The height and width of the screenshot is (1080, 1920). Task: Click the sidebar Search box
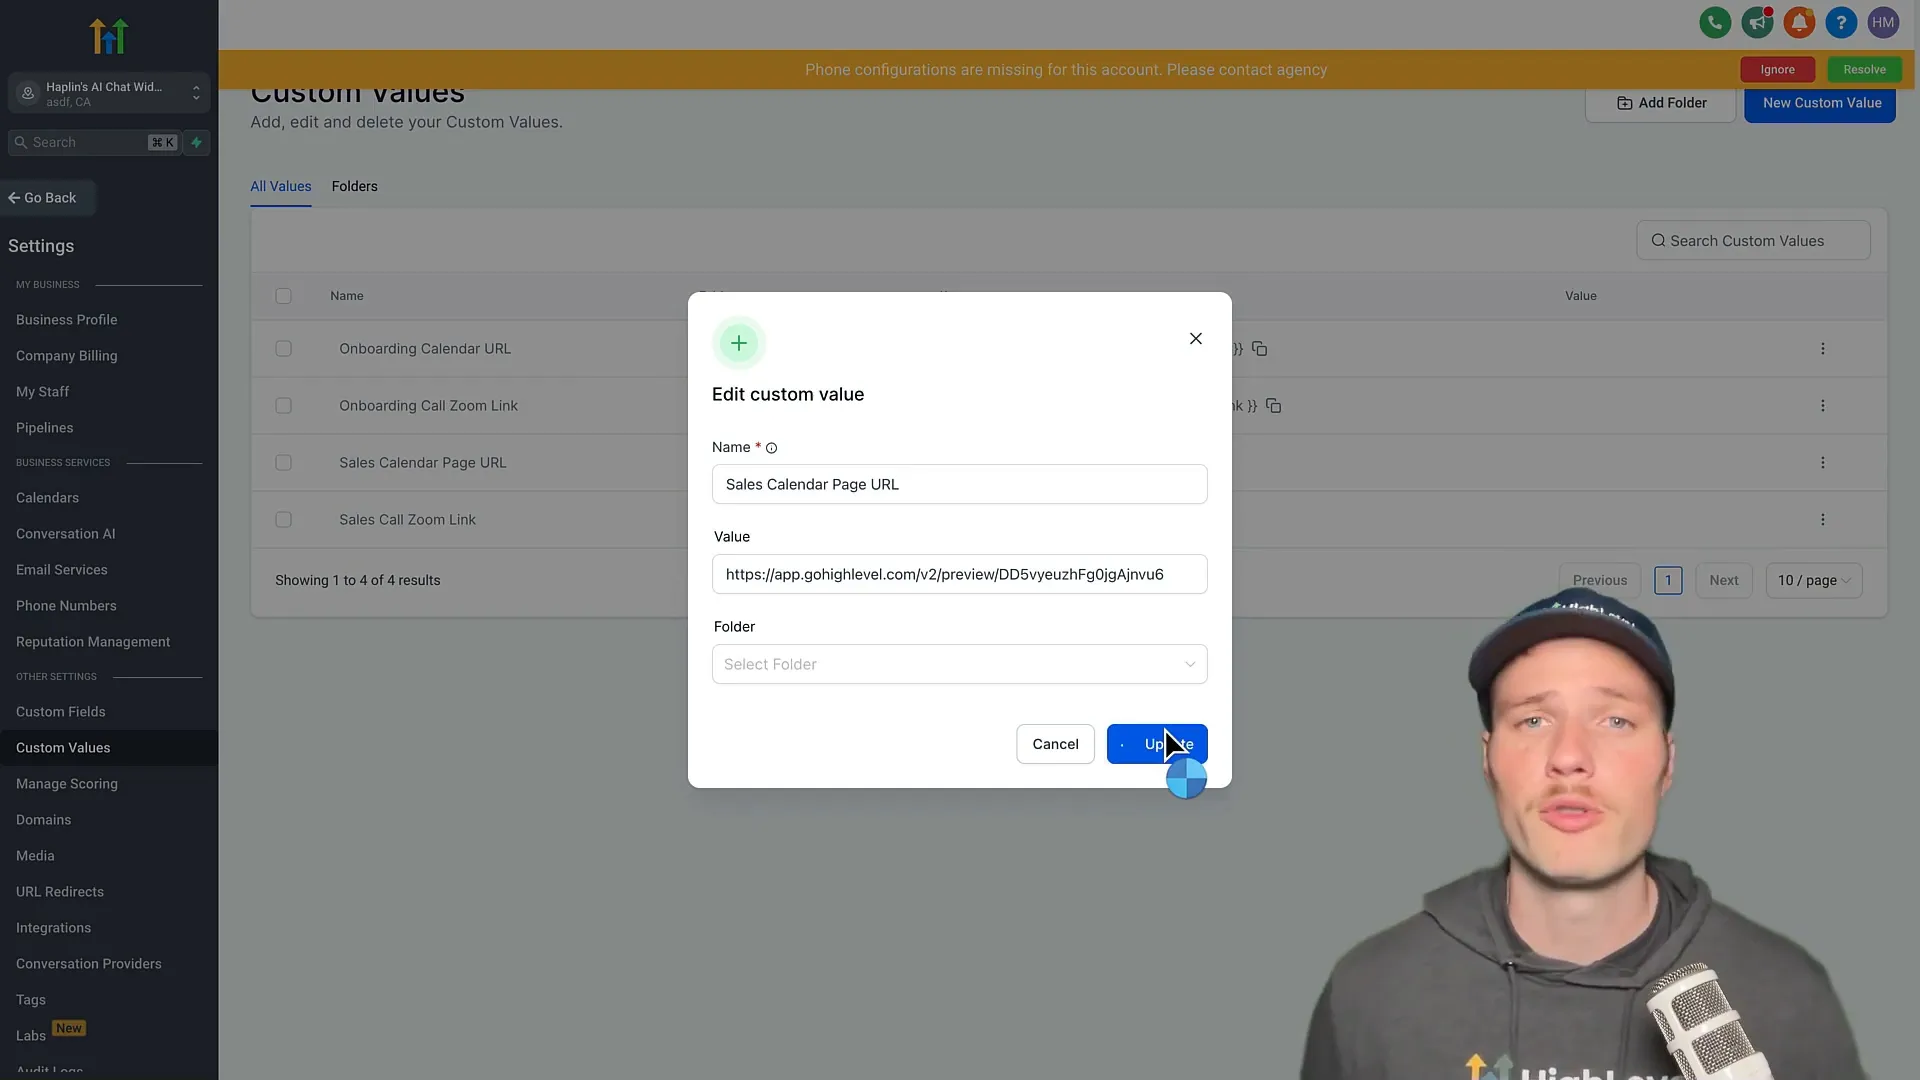pyautogui.click(x=95, y=142)
